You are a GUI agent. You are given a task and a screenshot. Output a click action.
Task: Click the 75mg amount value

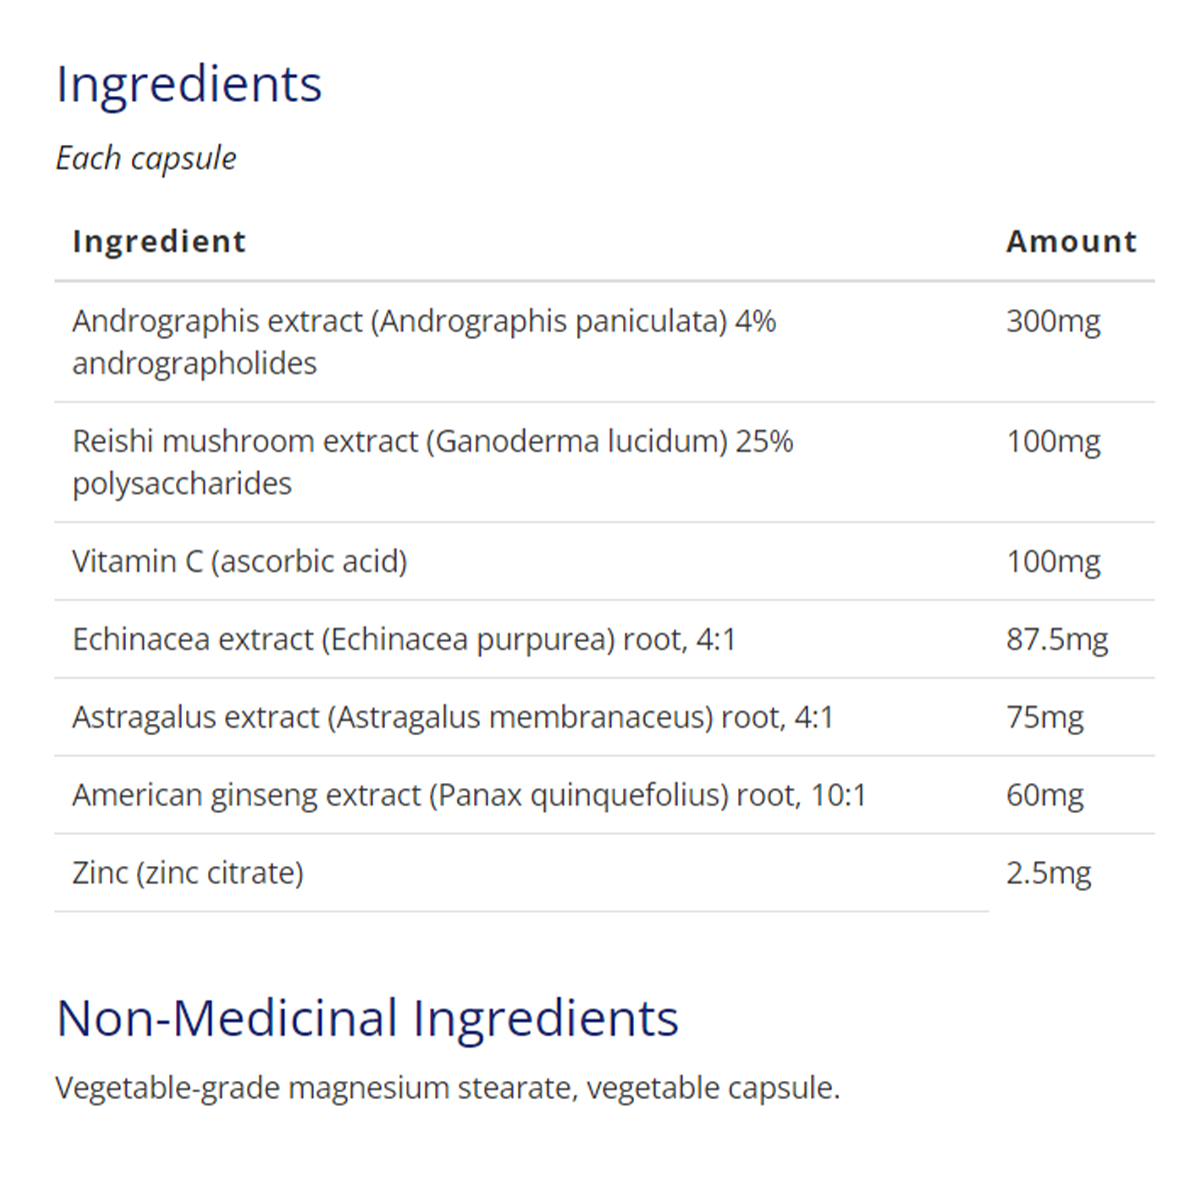tap(1044, 717)
